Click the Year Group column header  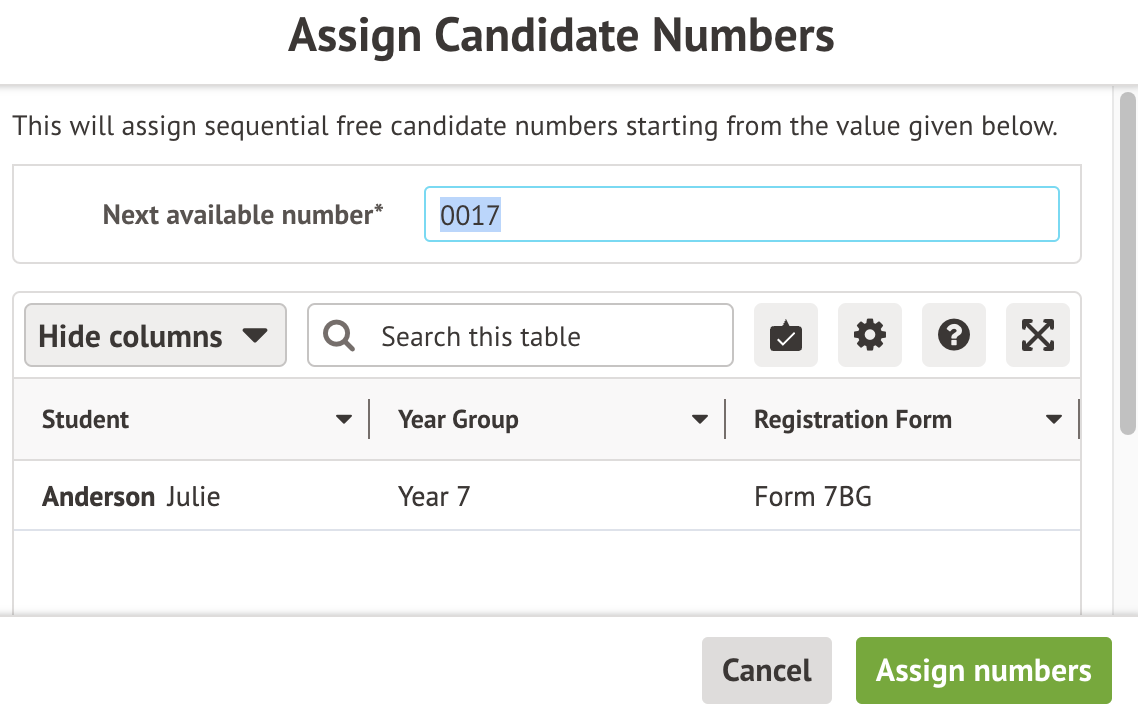pyautogui.click(x=458, y=420)
